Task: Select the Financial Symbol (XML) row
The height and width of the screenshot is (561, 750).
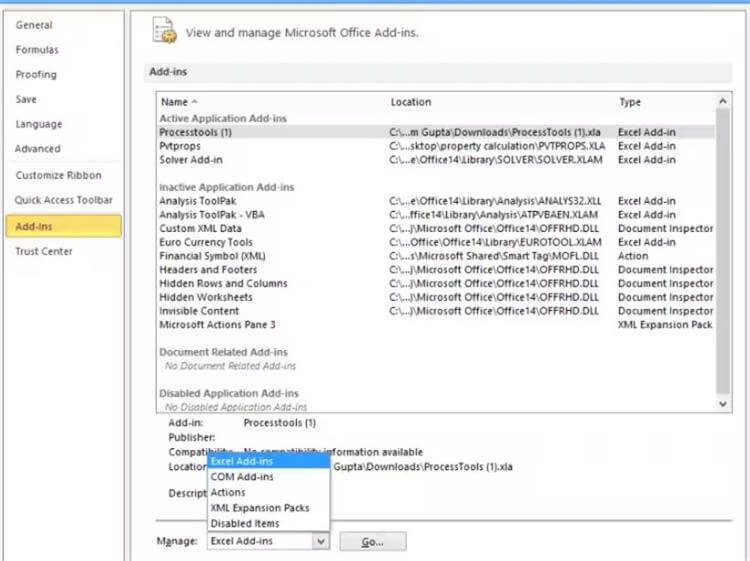Action: click(x=436, y=256)
